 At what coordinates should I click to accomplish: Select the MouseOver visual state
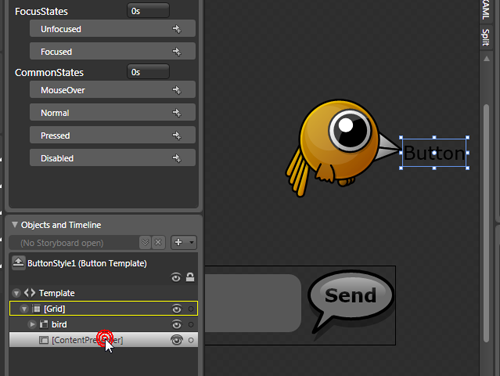(x=112, y=90)
